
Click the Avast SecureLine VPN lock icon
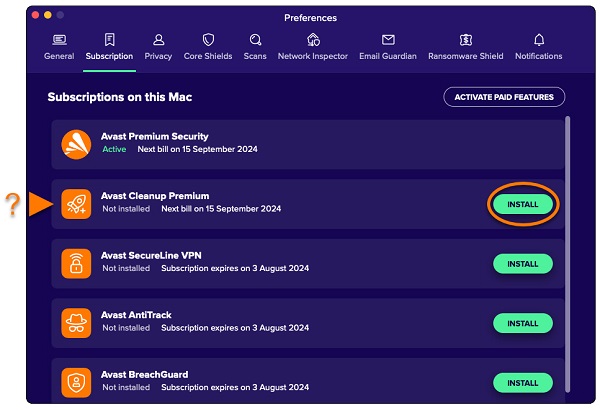pos(77,264)
